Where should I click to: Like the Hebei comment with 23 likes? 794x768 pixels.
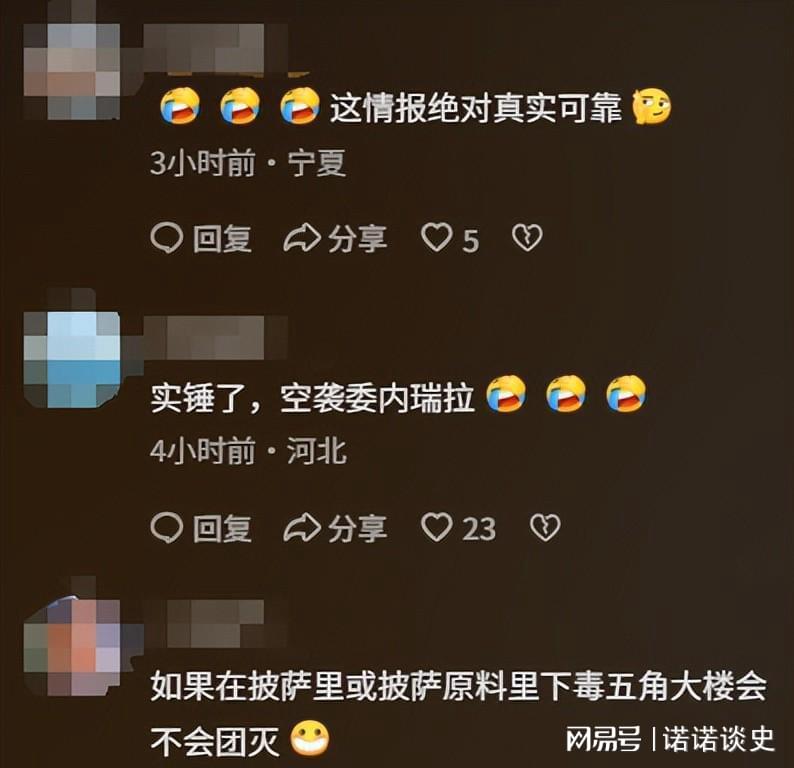tap(436, 527)
